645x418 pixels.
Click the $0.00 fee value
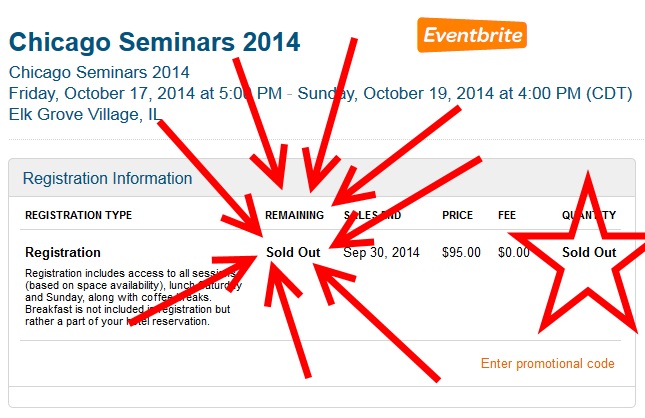[x=514, y=252]
